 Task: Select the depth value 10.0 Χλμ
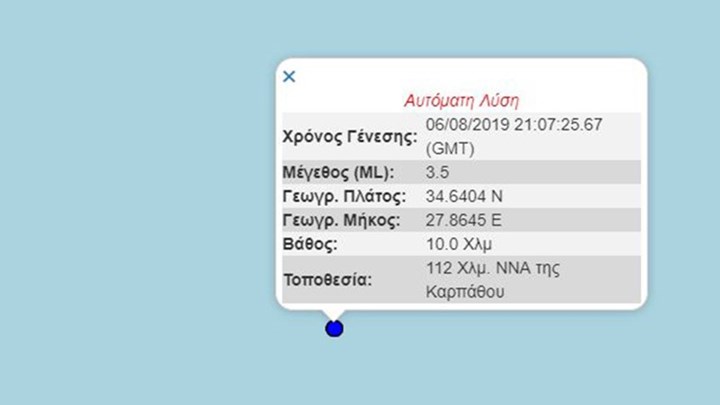click(x=459, y=244)
